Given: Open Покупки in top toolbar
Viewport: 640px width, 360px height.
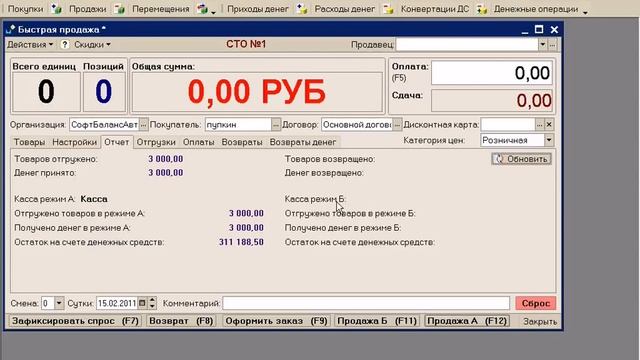Looking at the screenshot, I should (x=25, y=9).
